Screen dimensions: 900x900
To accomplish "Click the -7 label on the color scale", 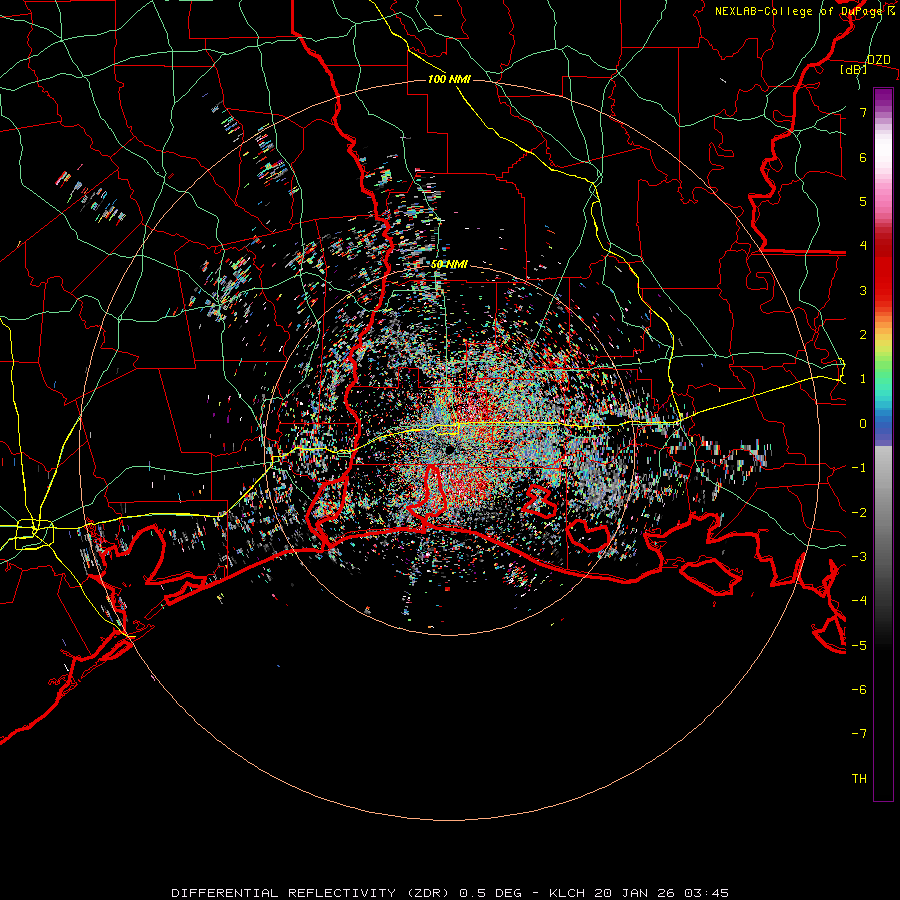I will pos(859,734).
